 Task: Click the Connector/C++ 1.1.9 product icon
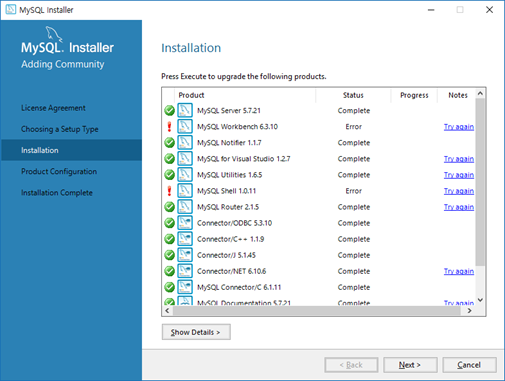pyautogui.click(x=185, y=239)
